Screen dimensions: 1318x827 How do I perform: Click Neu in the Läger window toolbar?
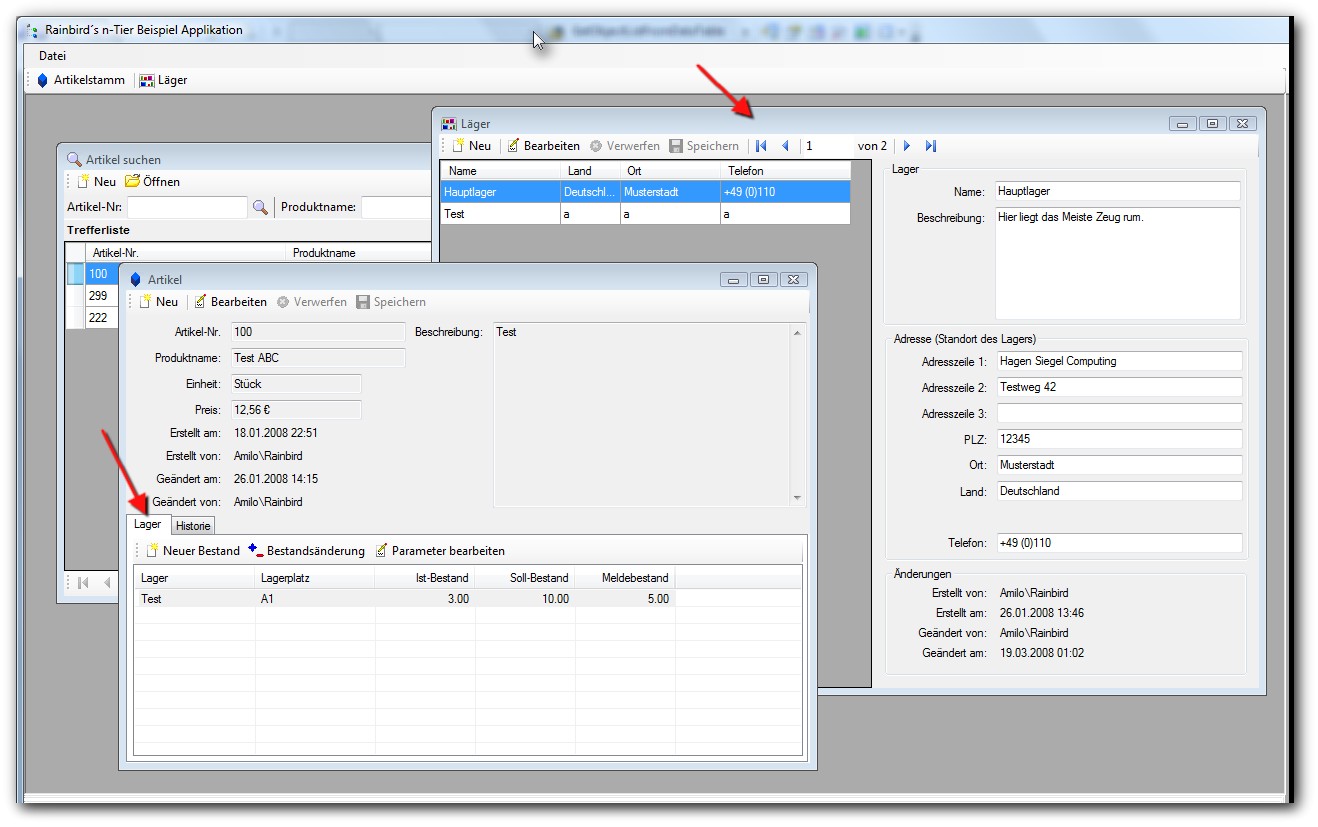471,146
